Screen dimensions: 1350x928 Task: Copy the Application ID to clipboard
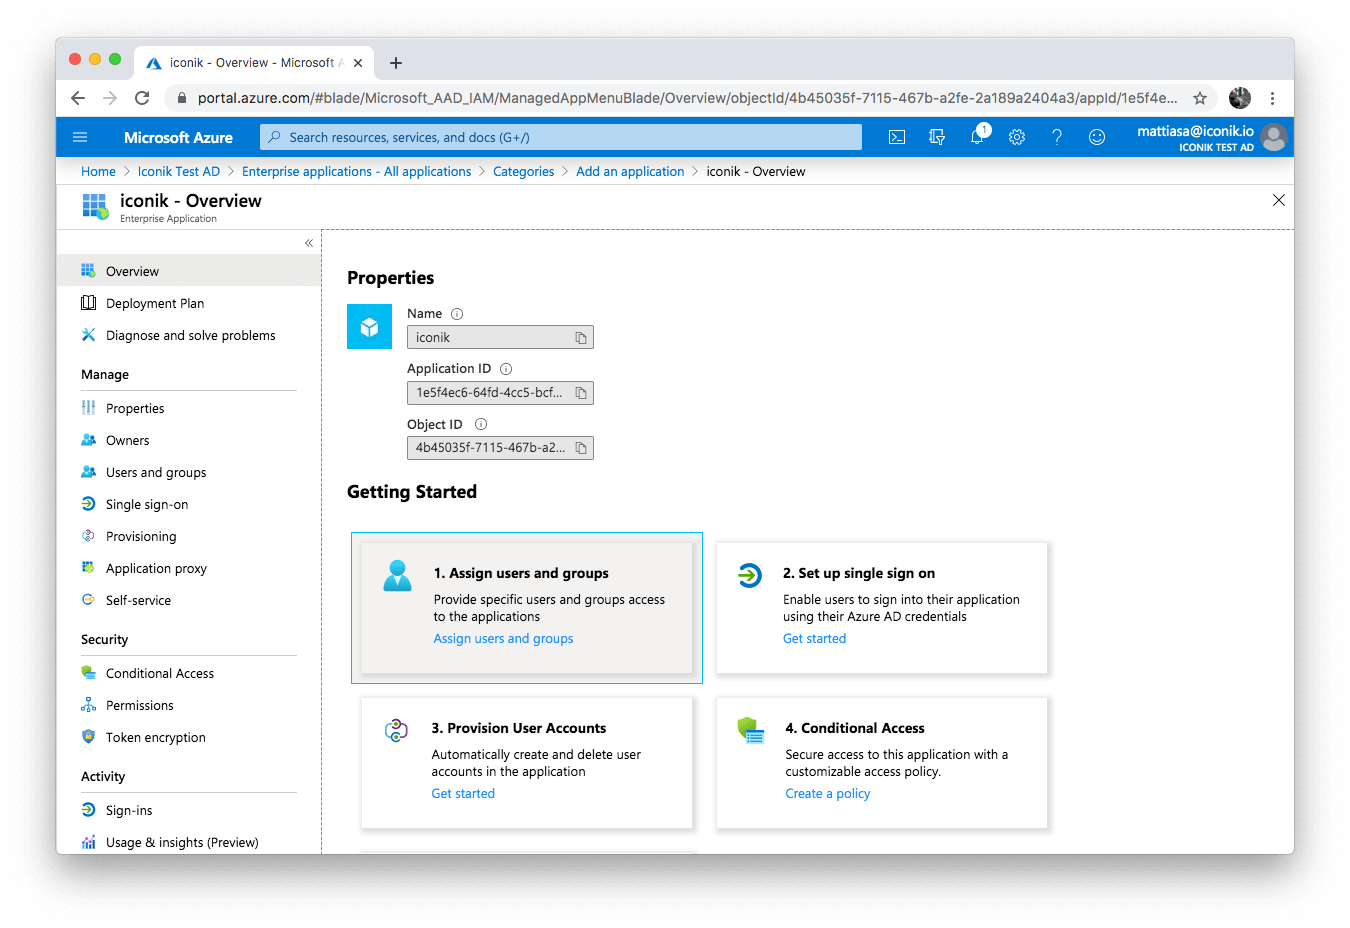tap(581, 393)
